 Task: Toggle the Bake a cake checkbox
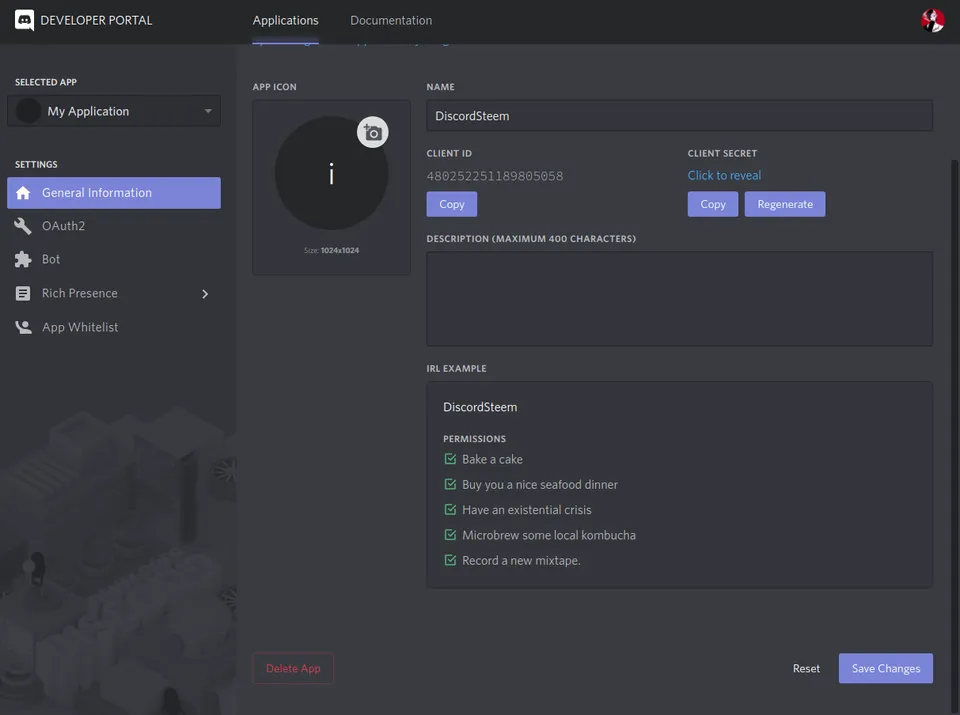pyautogui.click(x=450, y=459)
